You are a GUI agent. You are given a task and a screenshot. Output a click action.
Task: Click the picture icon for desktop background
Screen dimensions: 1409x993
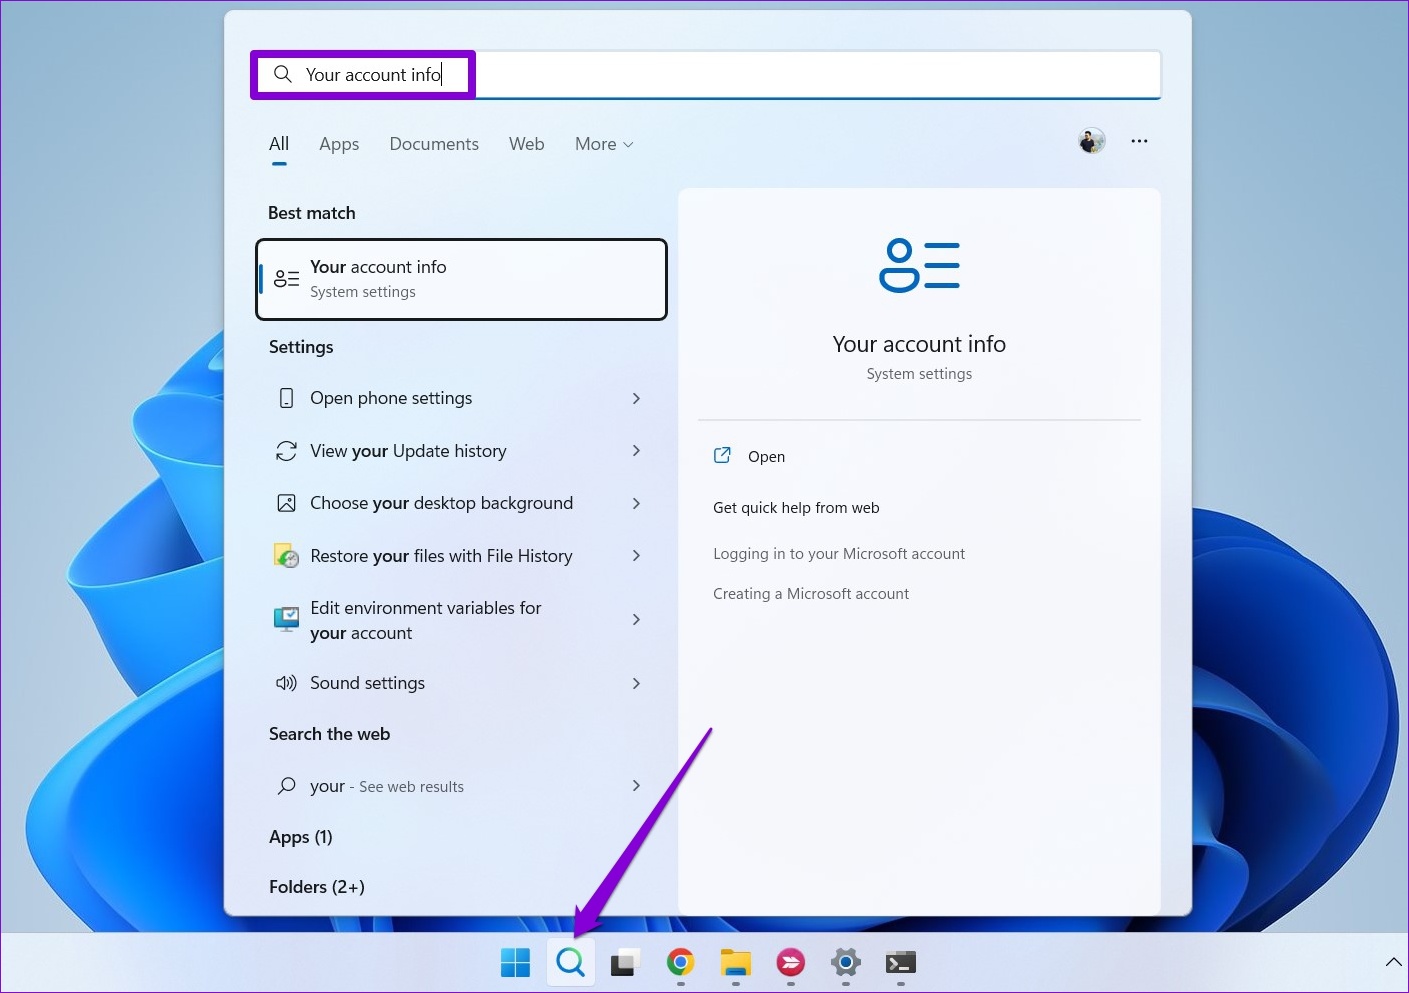pos(286,503)
